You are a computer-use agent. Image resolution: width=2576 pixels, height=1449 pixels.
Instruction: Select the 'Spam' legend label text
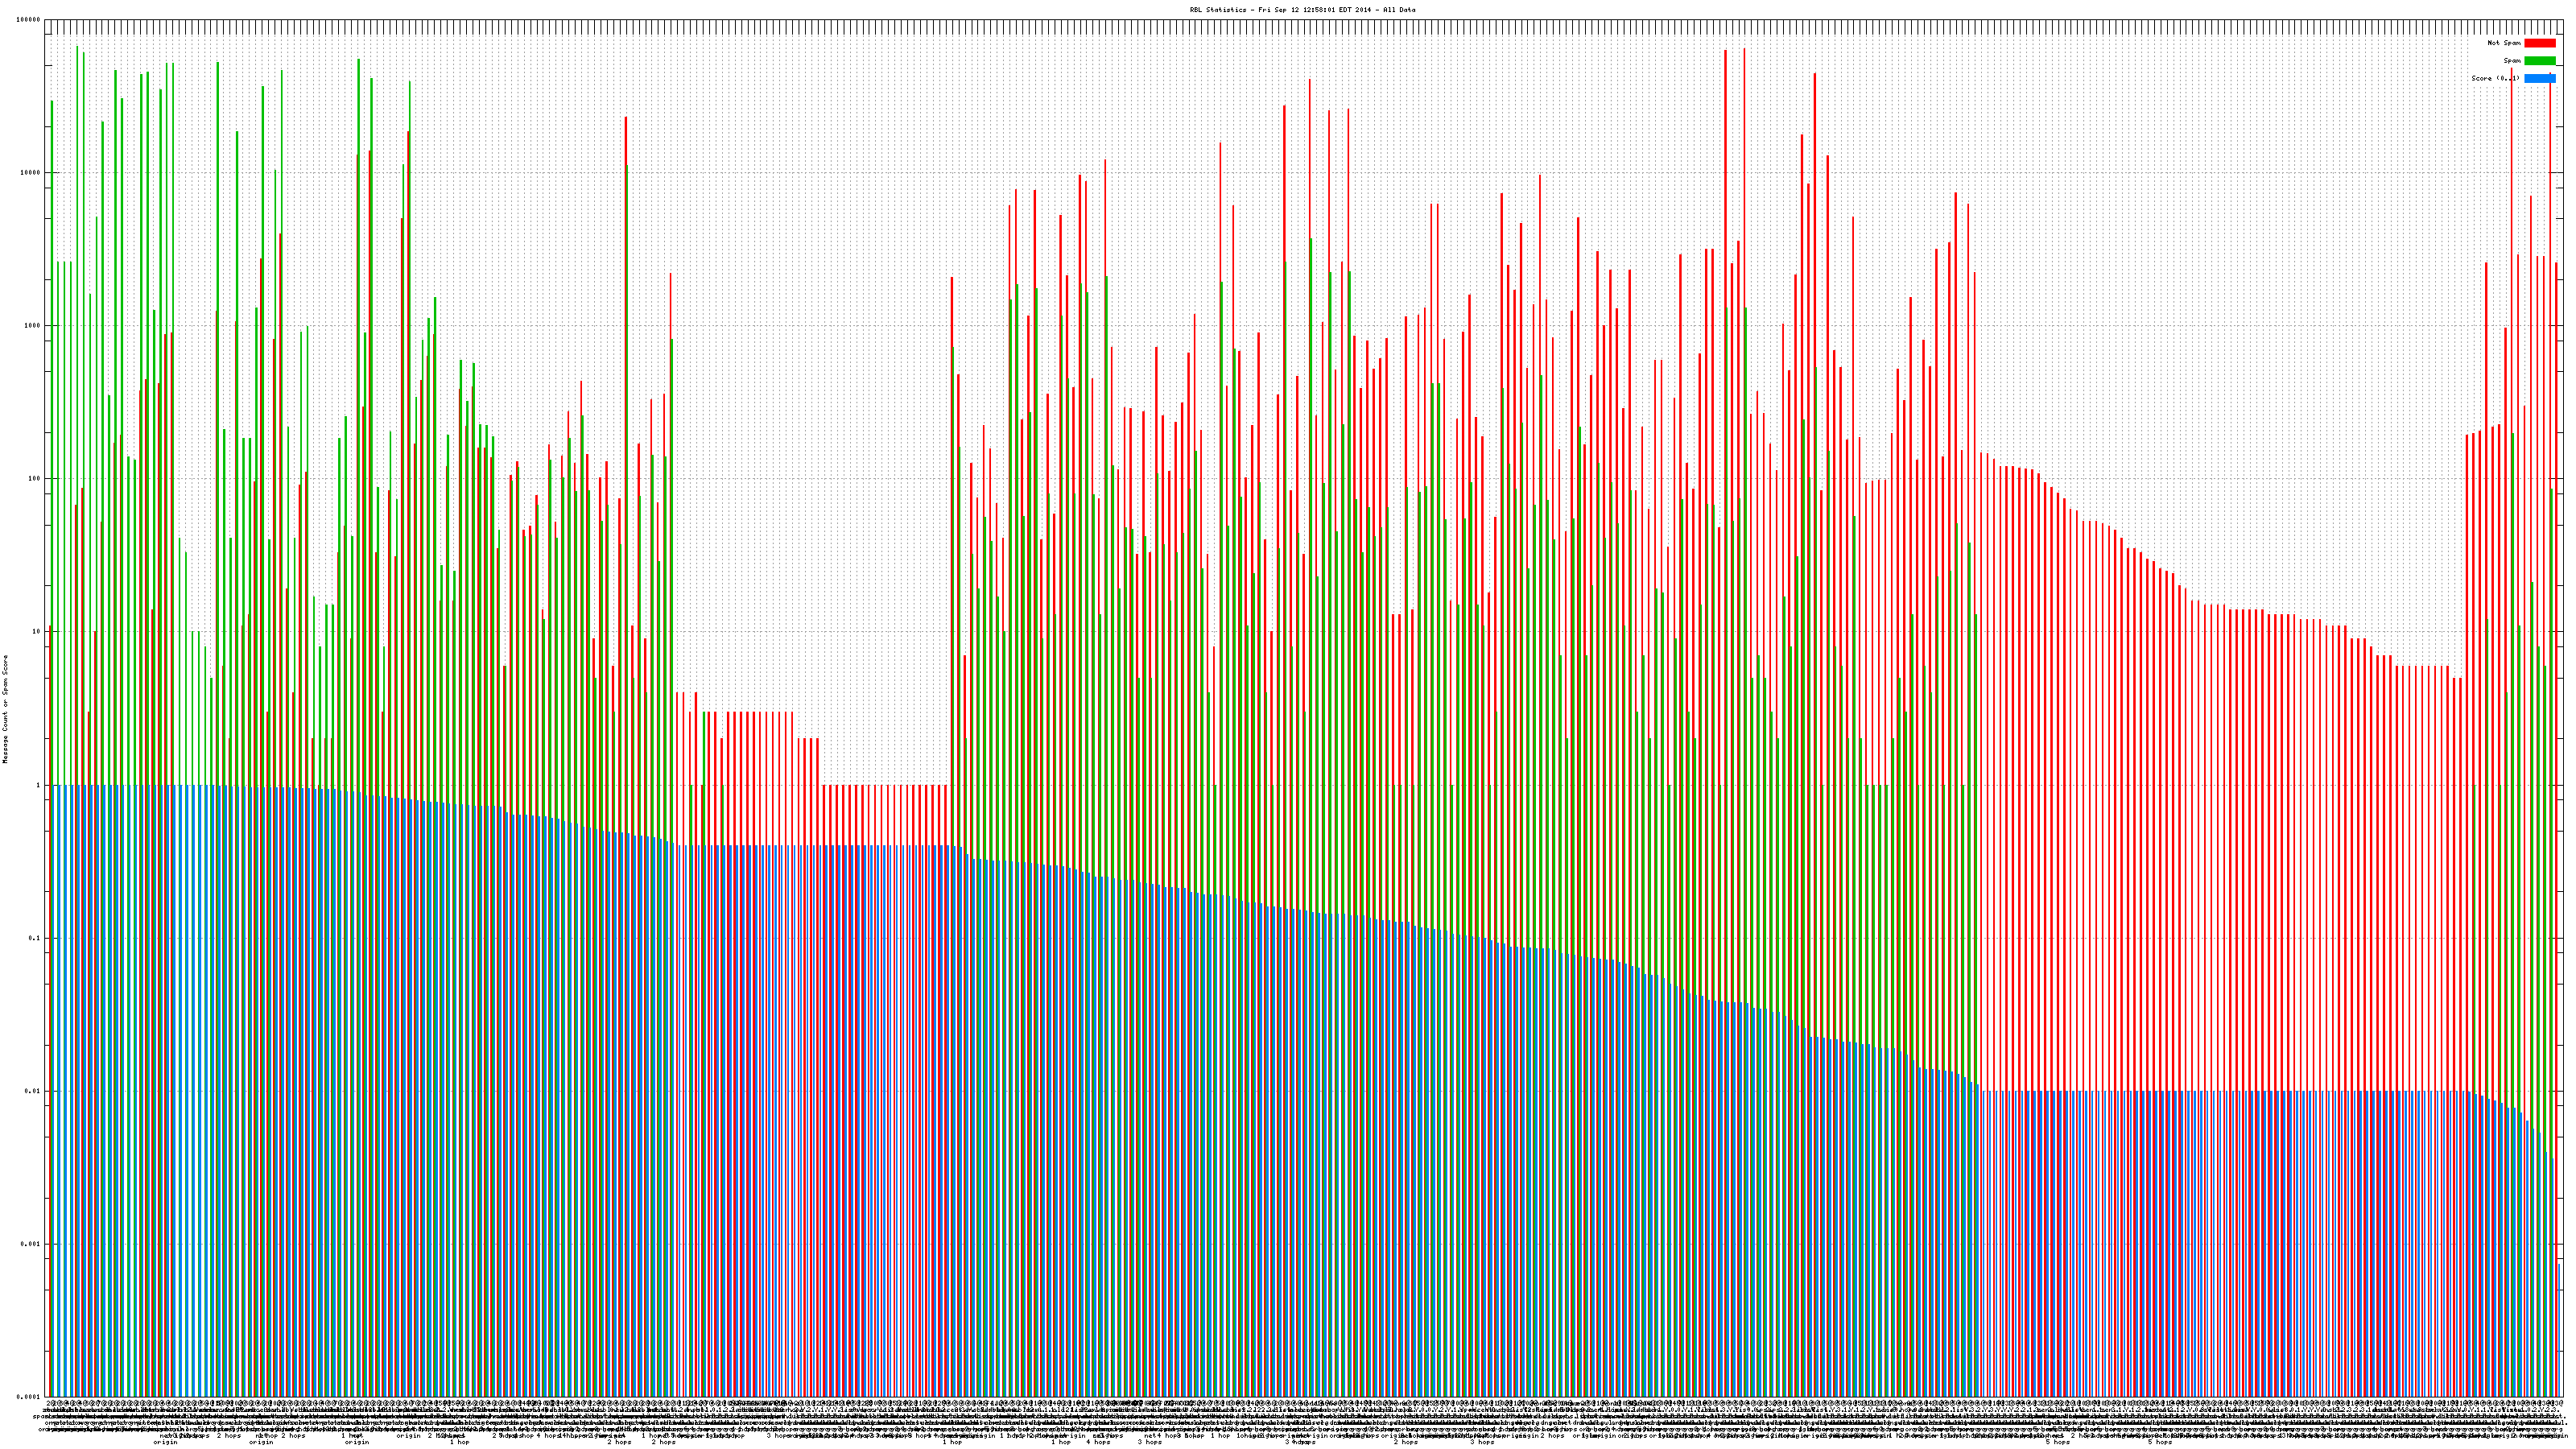click(2512, 61)
